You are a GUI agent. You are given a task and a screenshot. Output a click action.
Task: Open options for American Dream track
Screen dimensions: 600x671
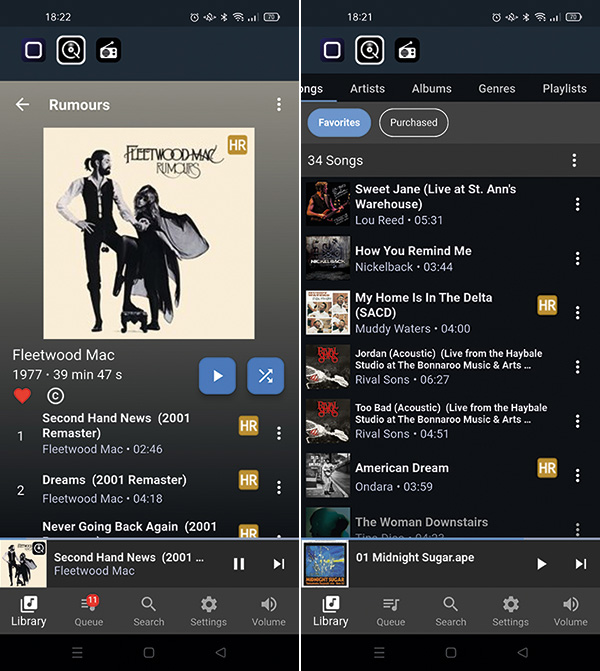[x=577, y=475]
